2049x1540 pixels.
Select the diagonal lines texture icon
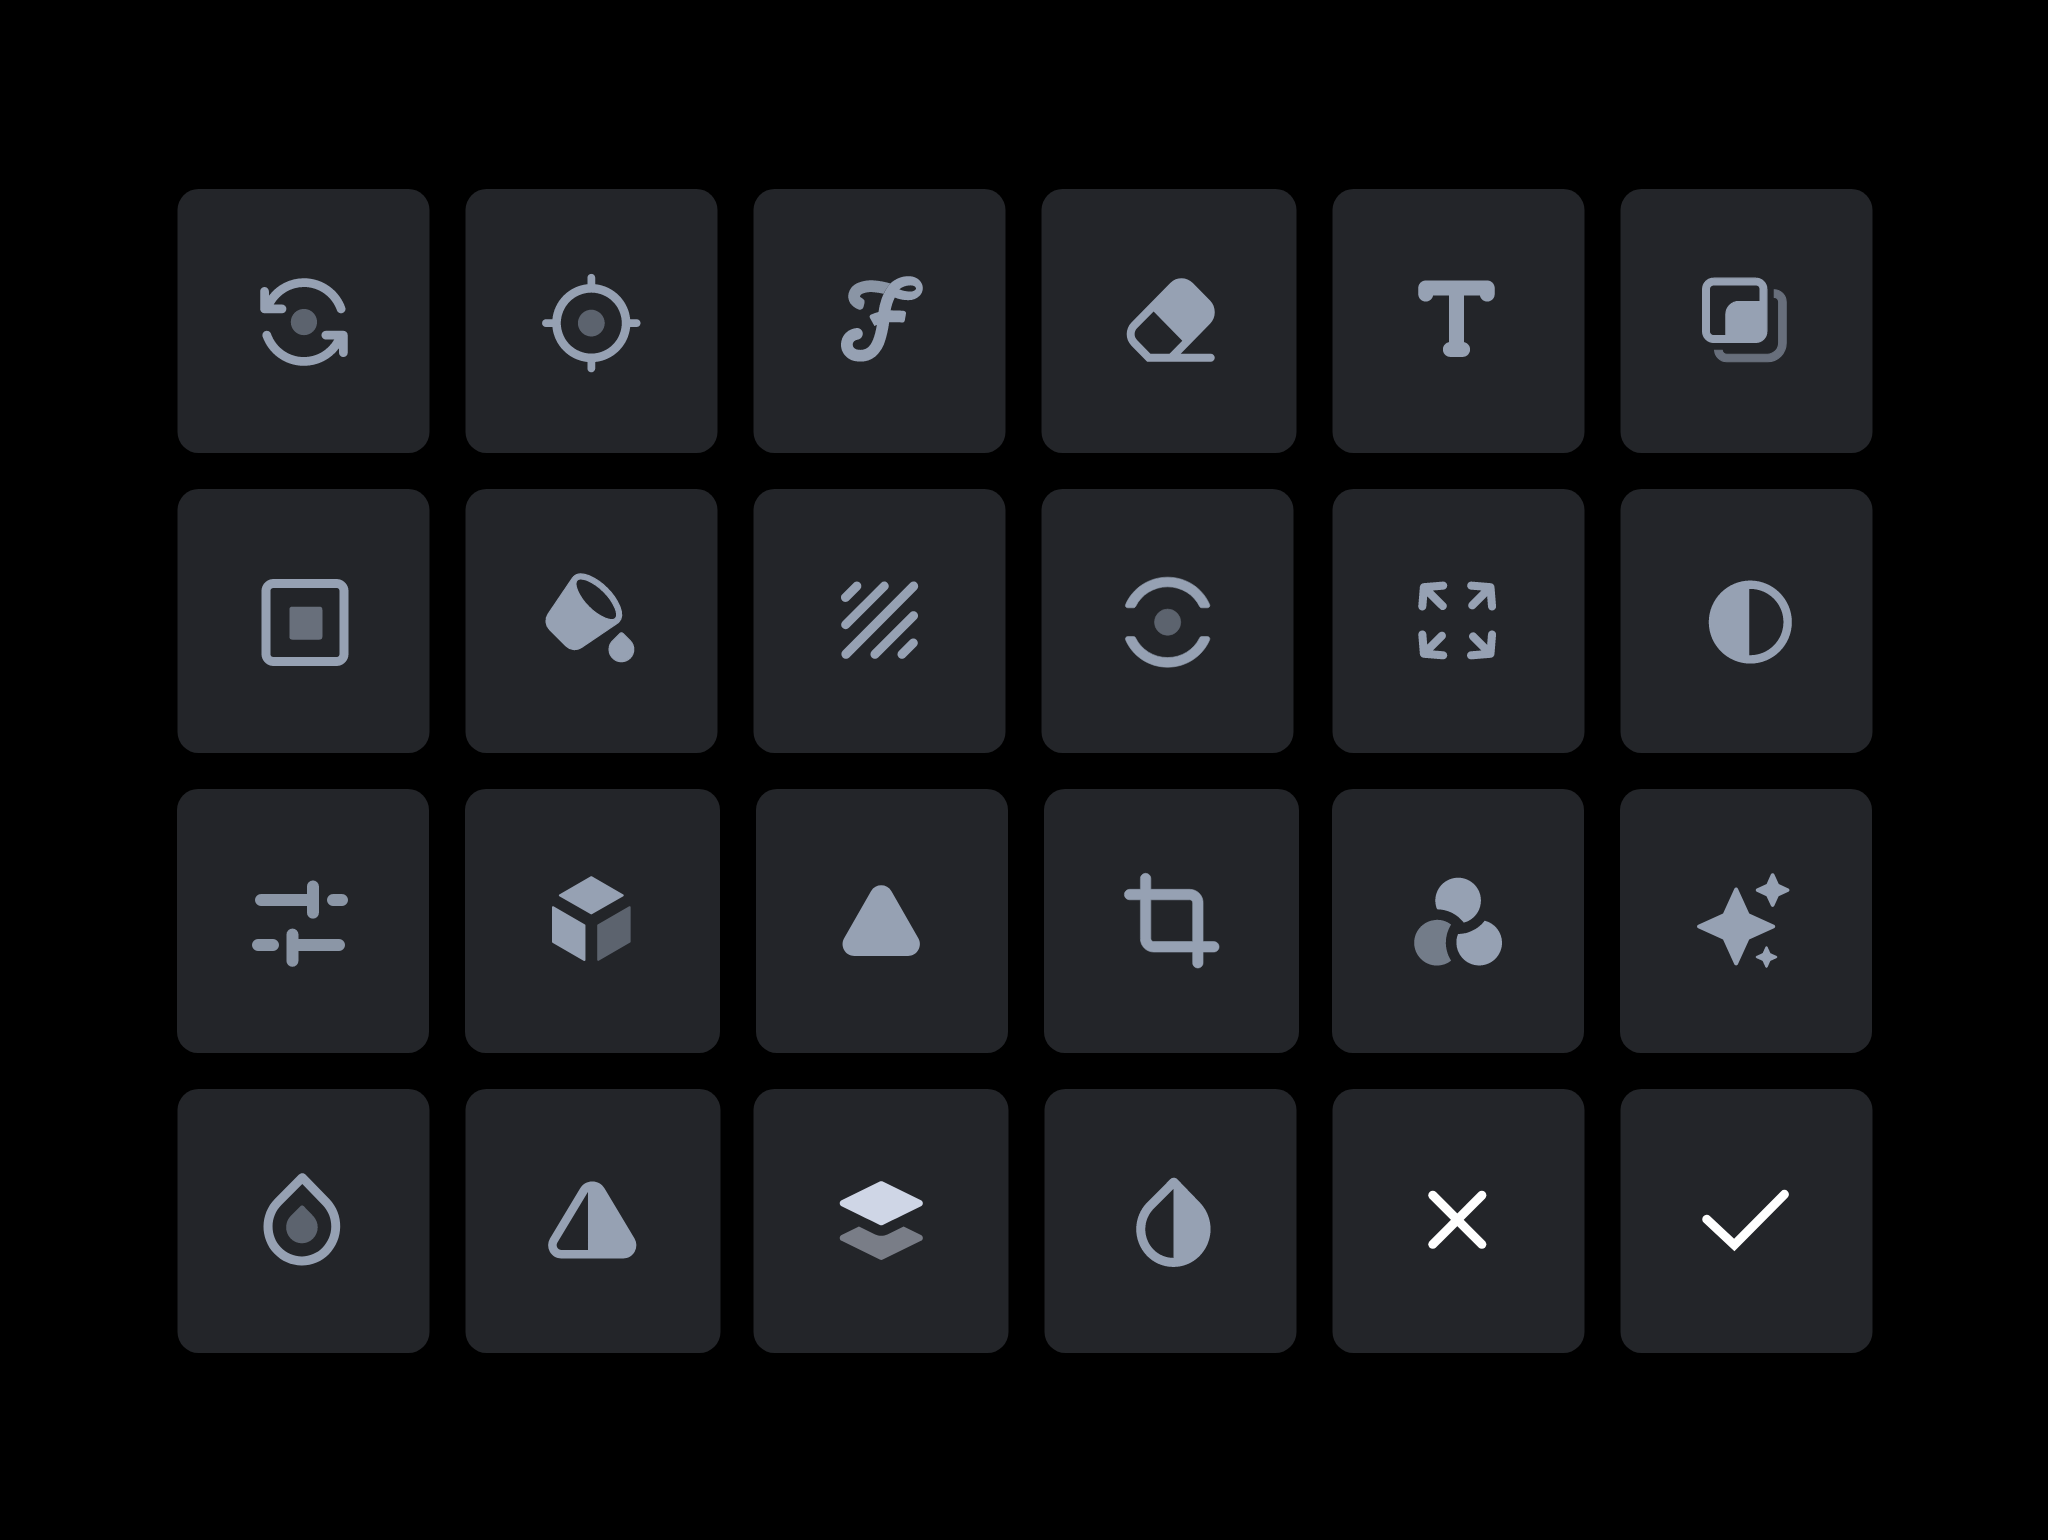coord(880,621)
